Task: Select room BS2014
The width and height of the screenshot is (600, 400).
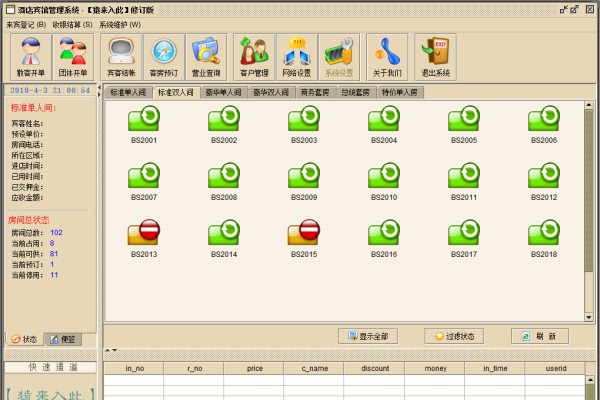Action: click(x=224, y=239)
